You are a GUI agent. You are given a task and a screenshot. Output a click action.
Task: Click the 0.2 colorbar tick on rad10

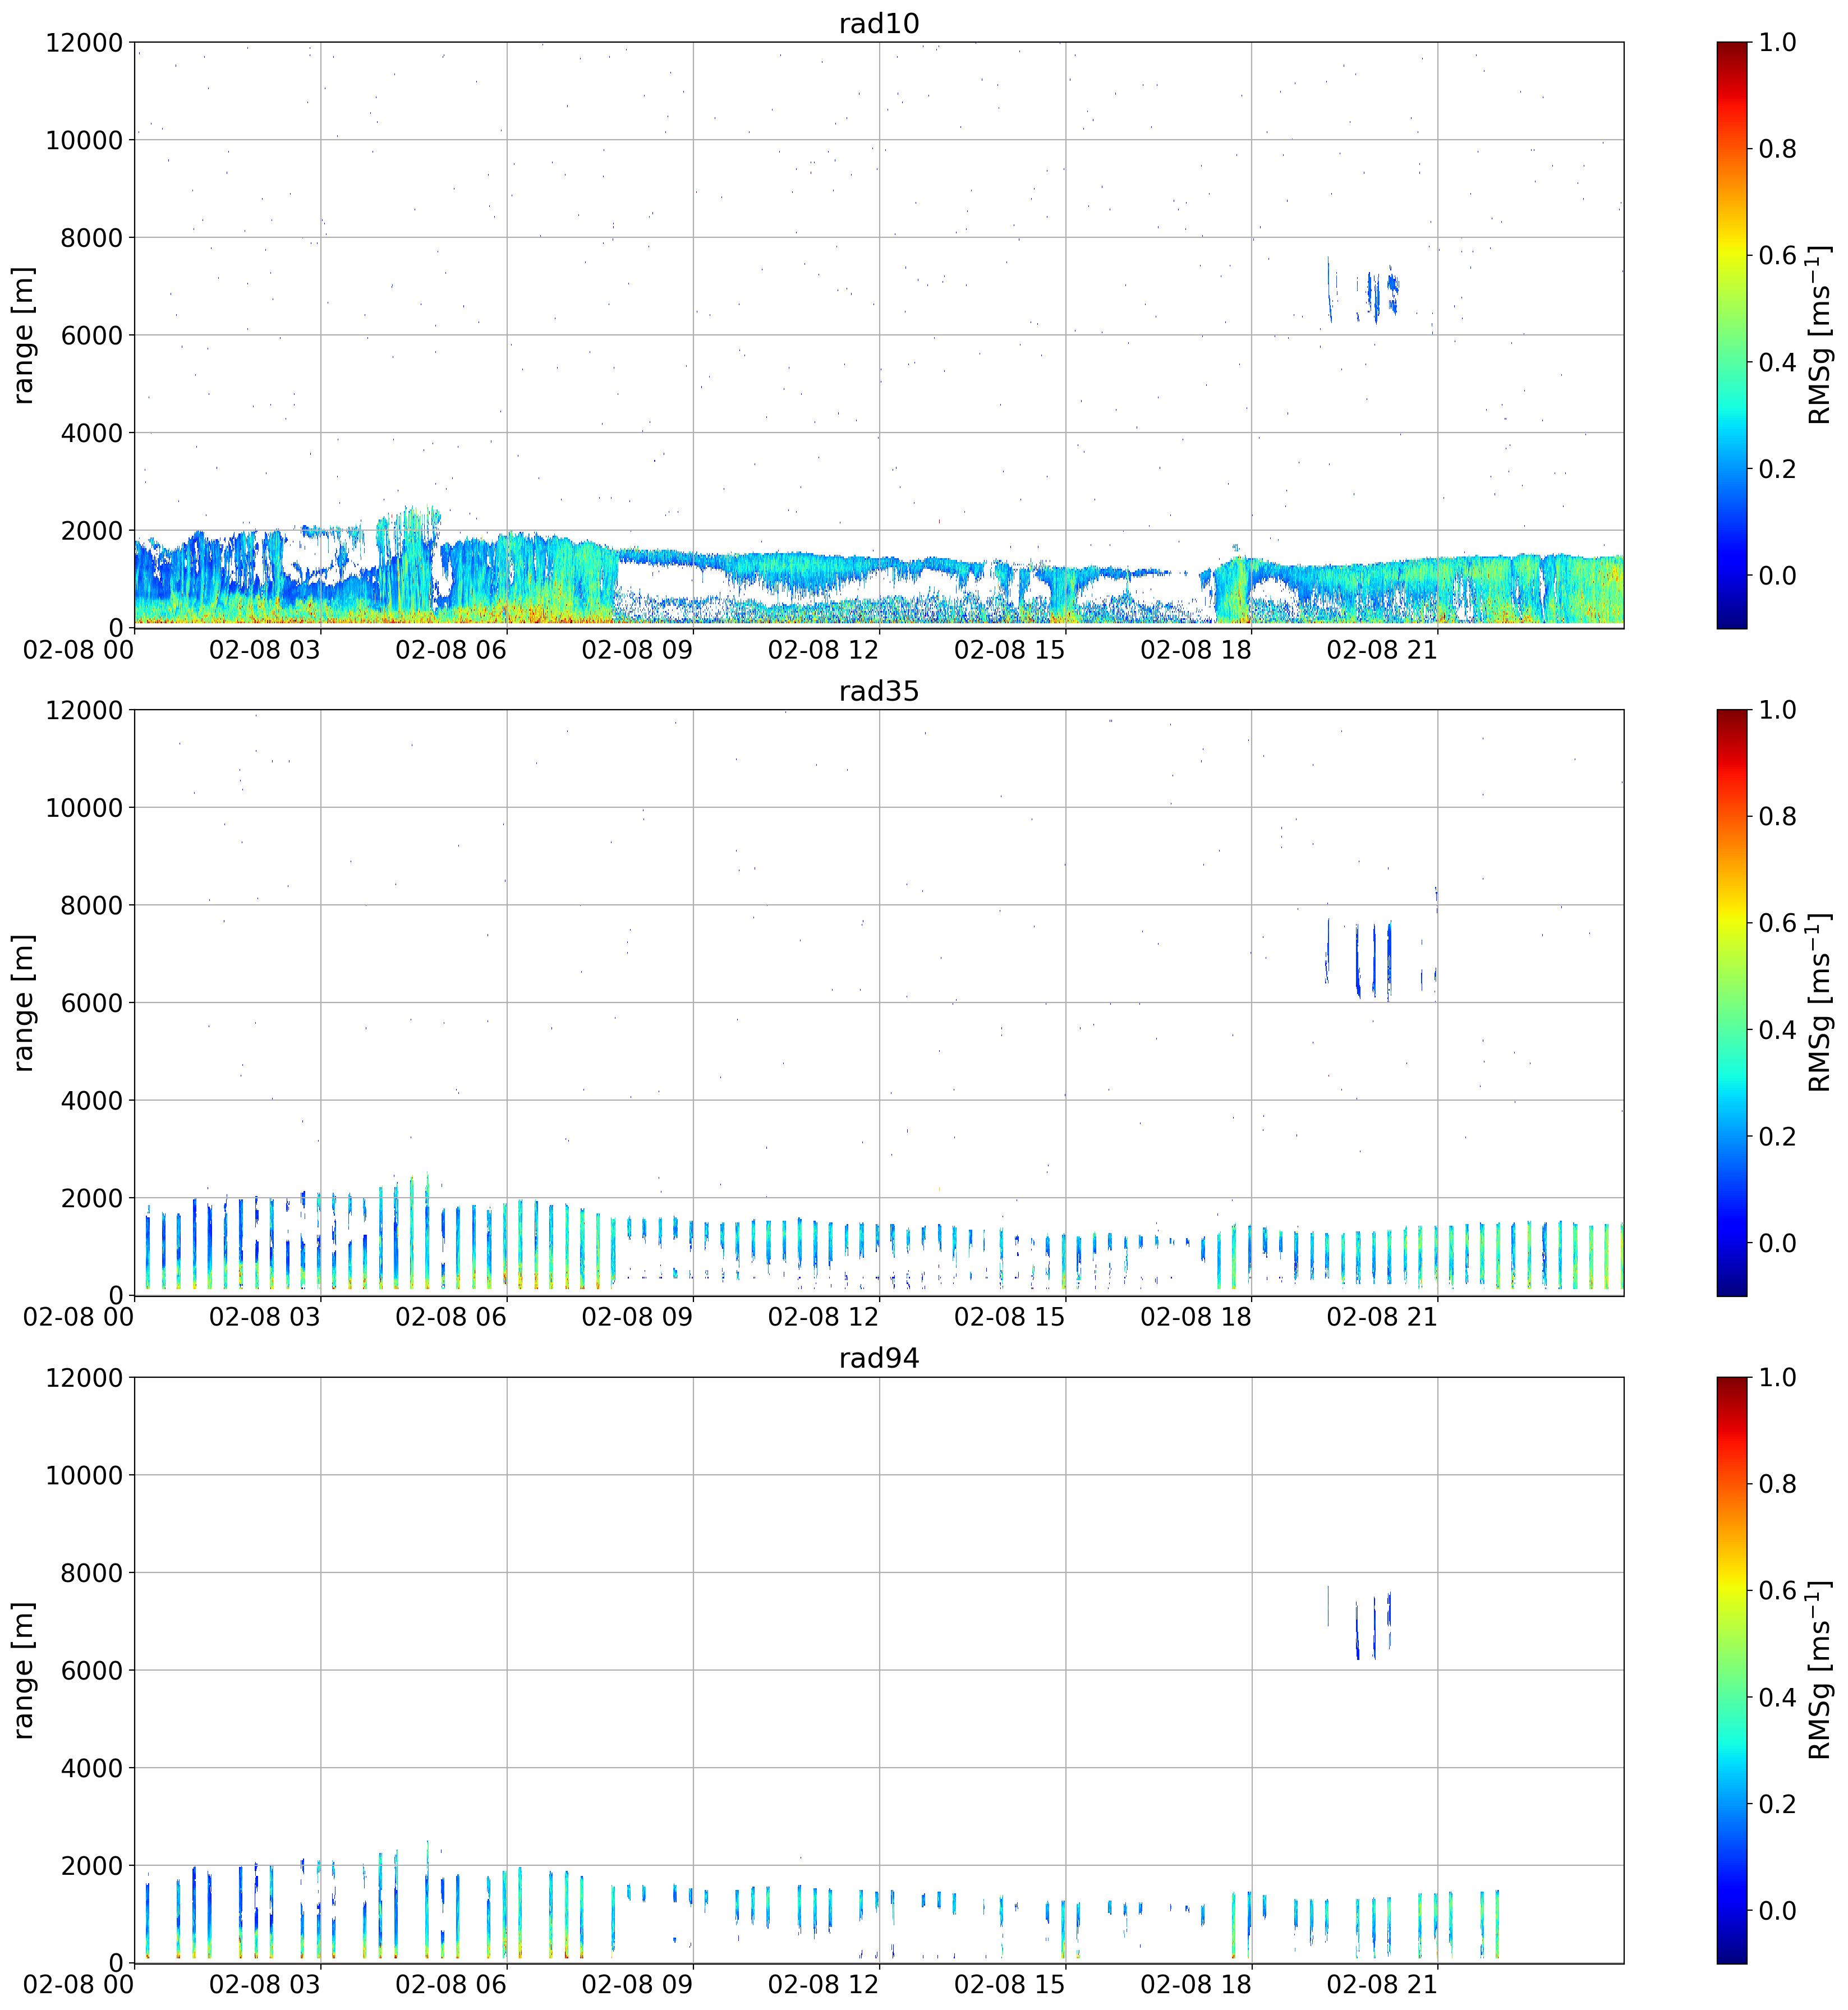coord(1777,469)
